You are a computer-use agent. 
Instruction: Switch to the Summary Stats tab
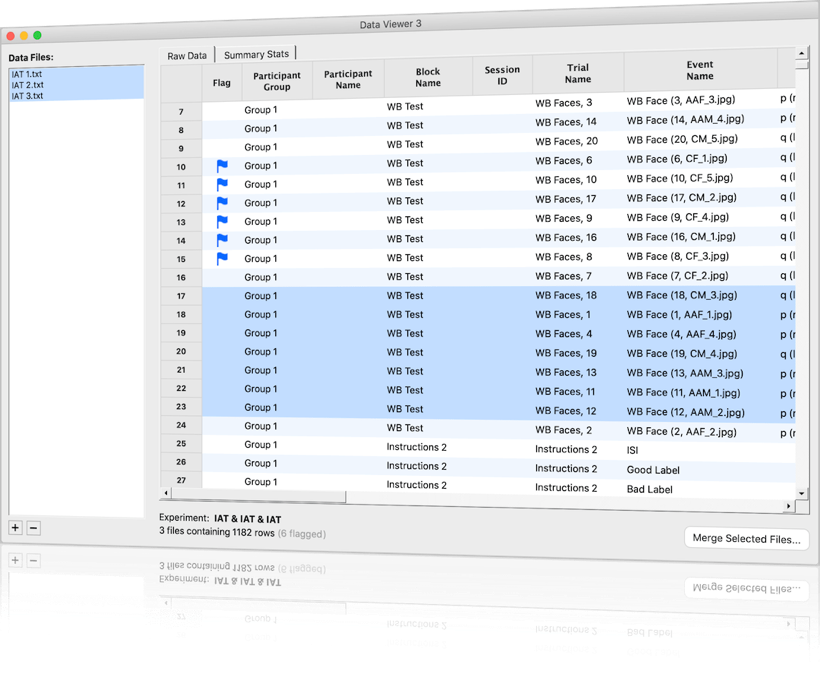[x=256, y=55]
